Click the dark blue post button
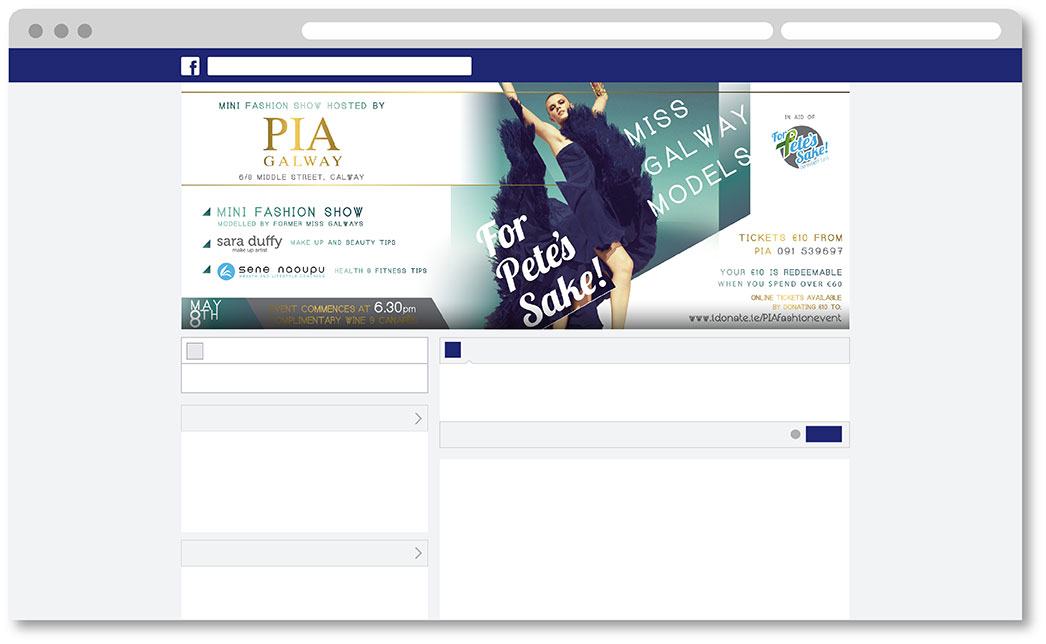 click(x=823, y=434)
